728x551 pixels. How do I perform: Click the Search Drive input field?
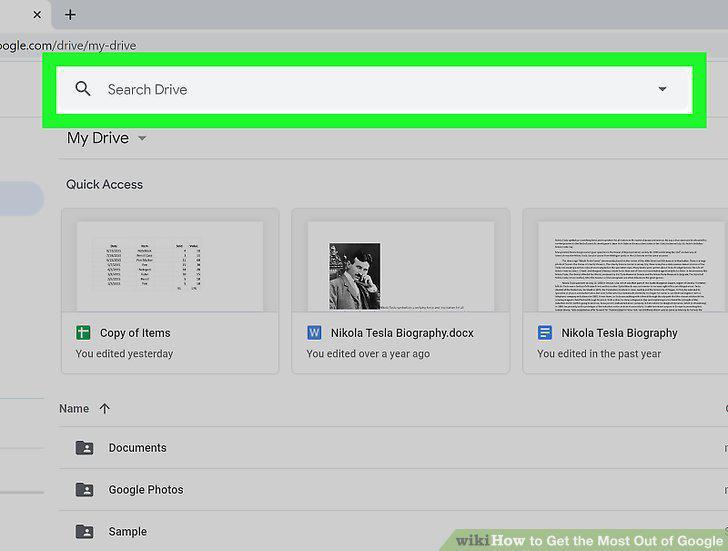[374, 90]
